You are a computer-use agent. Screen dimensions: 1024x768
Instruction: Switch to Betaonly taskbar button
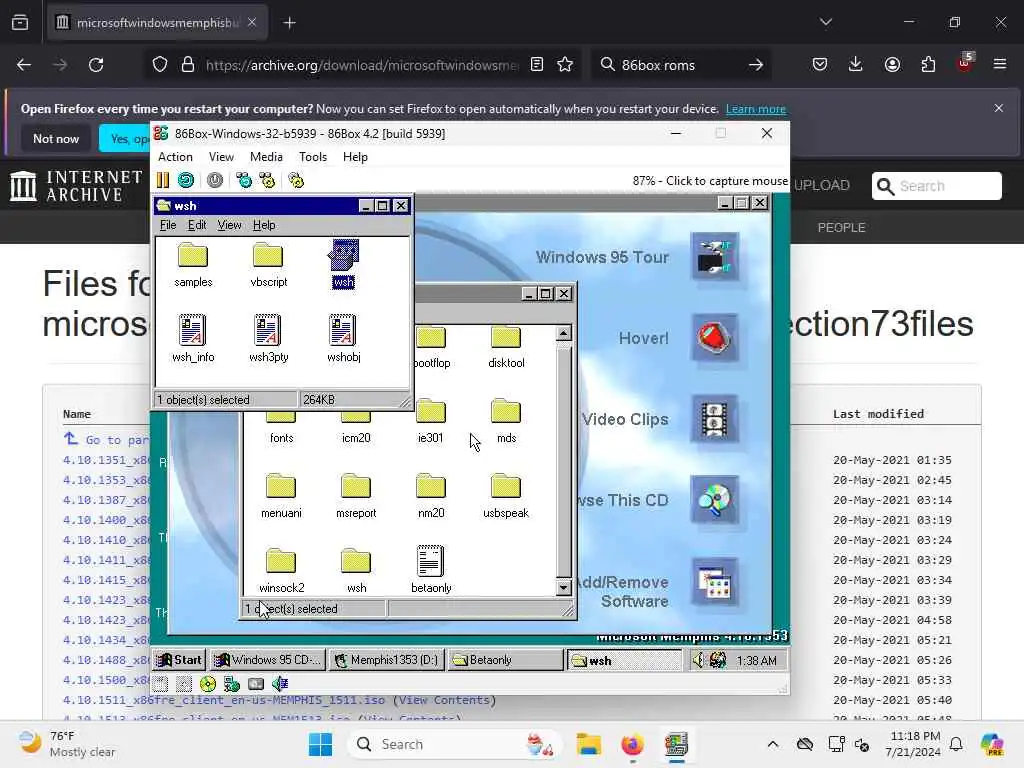click(x=505, y=660)
